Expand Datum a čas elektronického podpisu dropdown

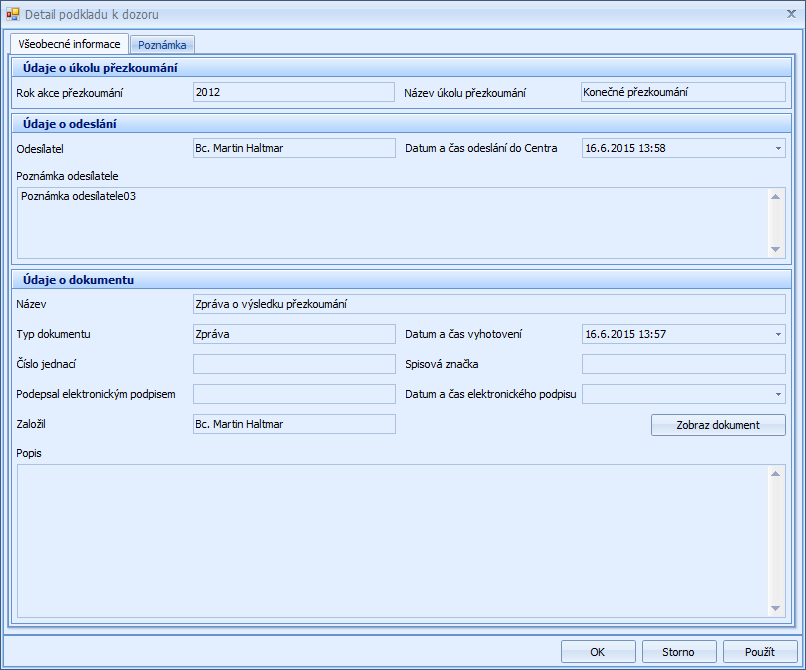click(x=778, y=394)
